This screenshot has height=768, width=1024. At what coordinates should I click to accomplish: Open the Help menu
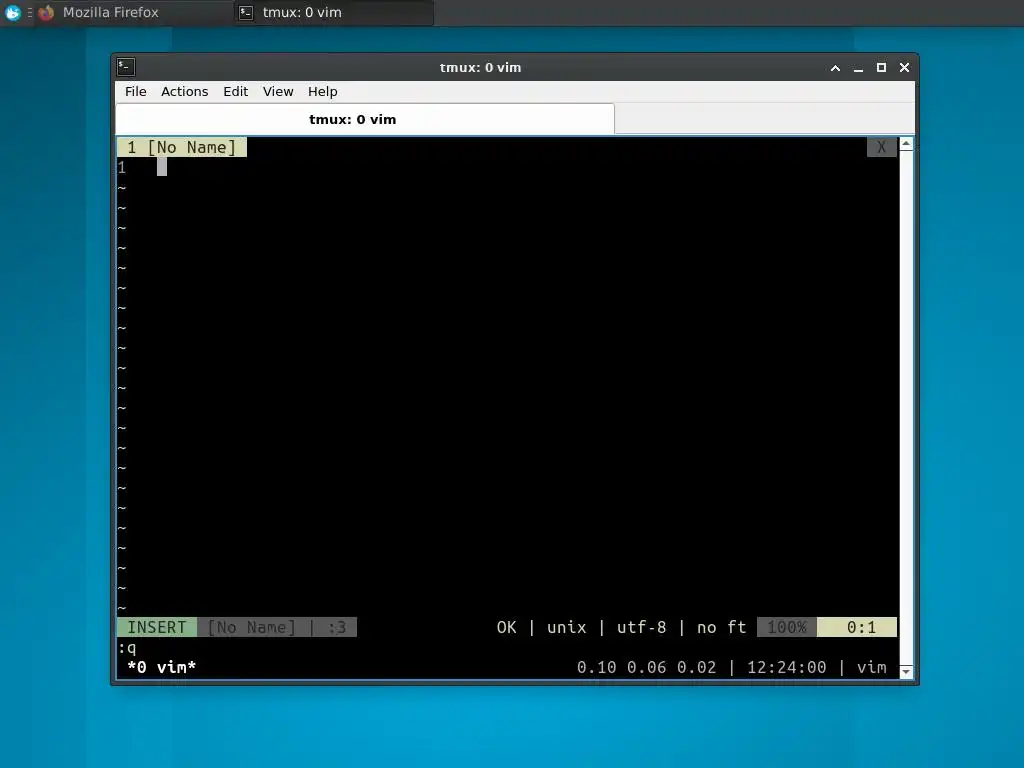[x=323, y=91]
